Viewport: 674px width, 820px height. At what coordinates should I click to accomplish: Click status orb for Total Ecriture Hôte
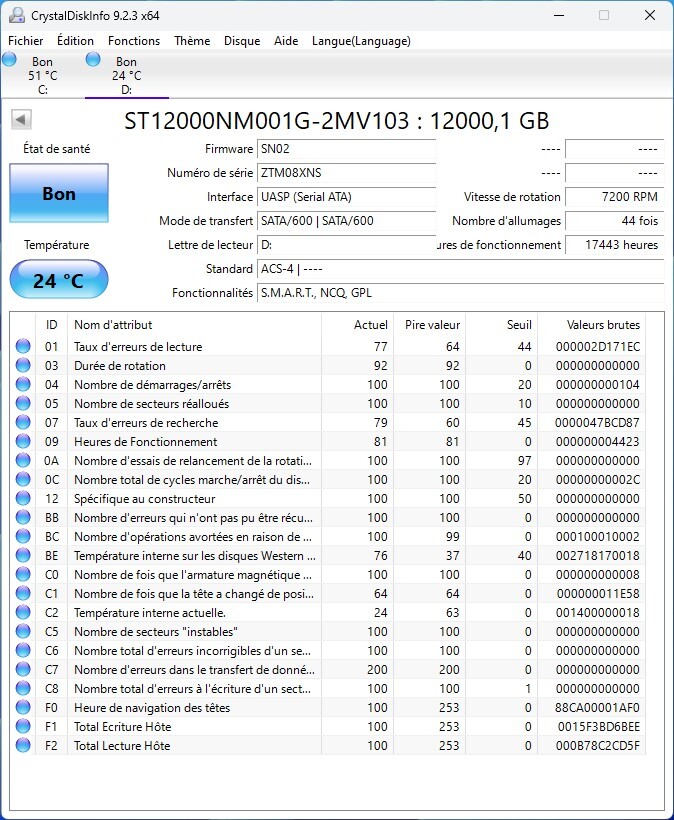[23, 726]
